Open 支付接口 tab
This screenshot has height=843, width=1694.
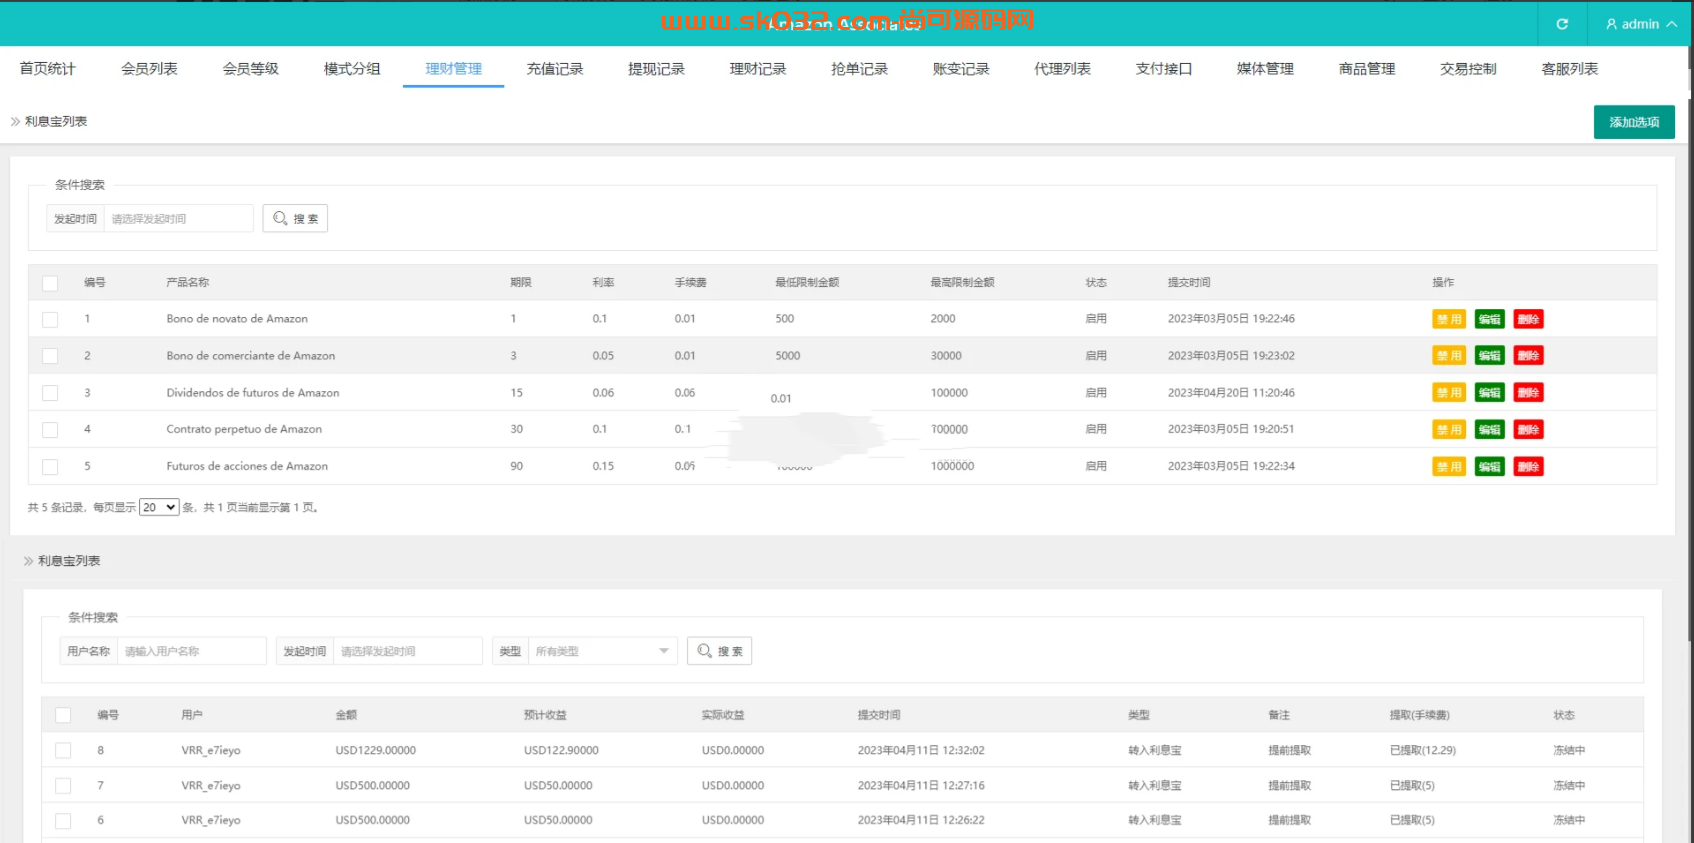pyautogui.click(x=1164, y=68)
